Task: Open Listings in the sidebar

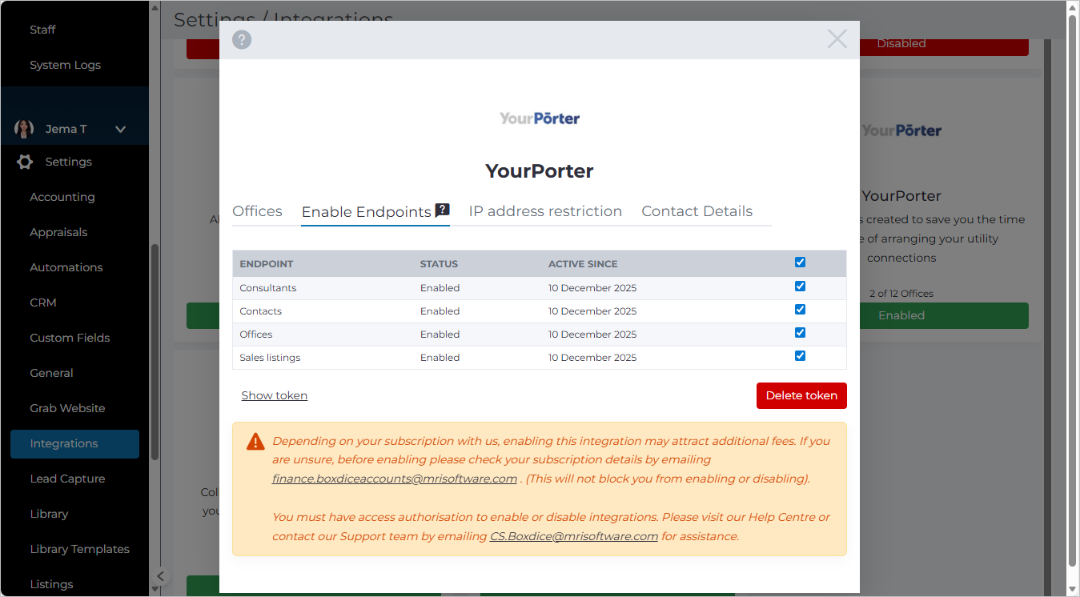Action: (x=51, y=584)
